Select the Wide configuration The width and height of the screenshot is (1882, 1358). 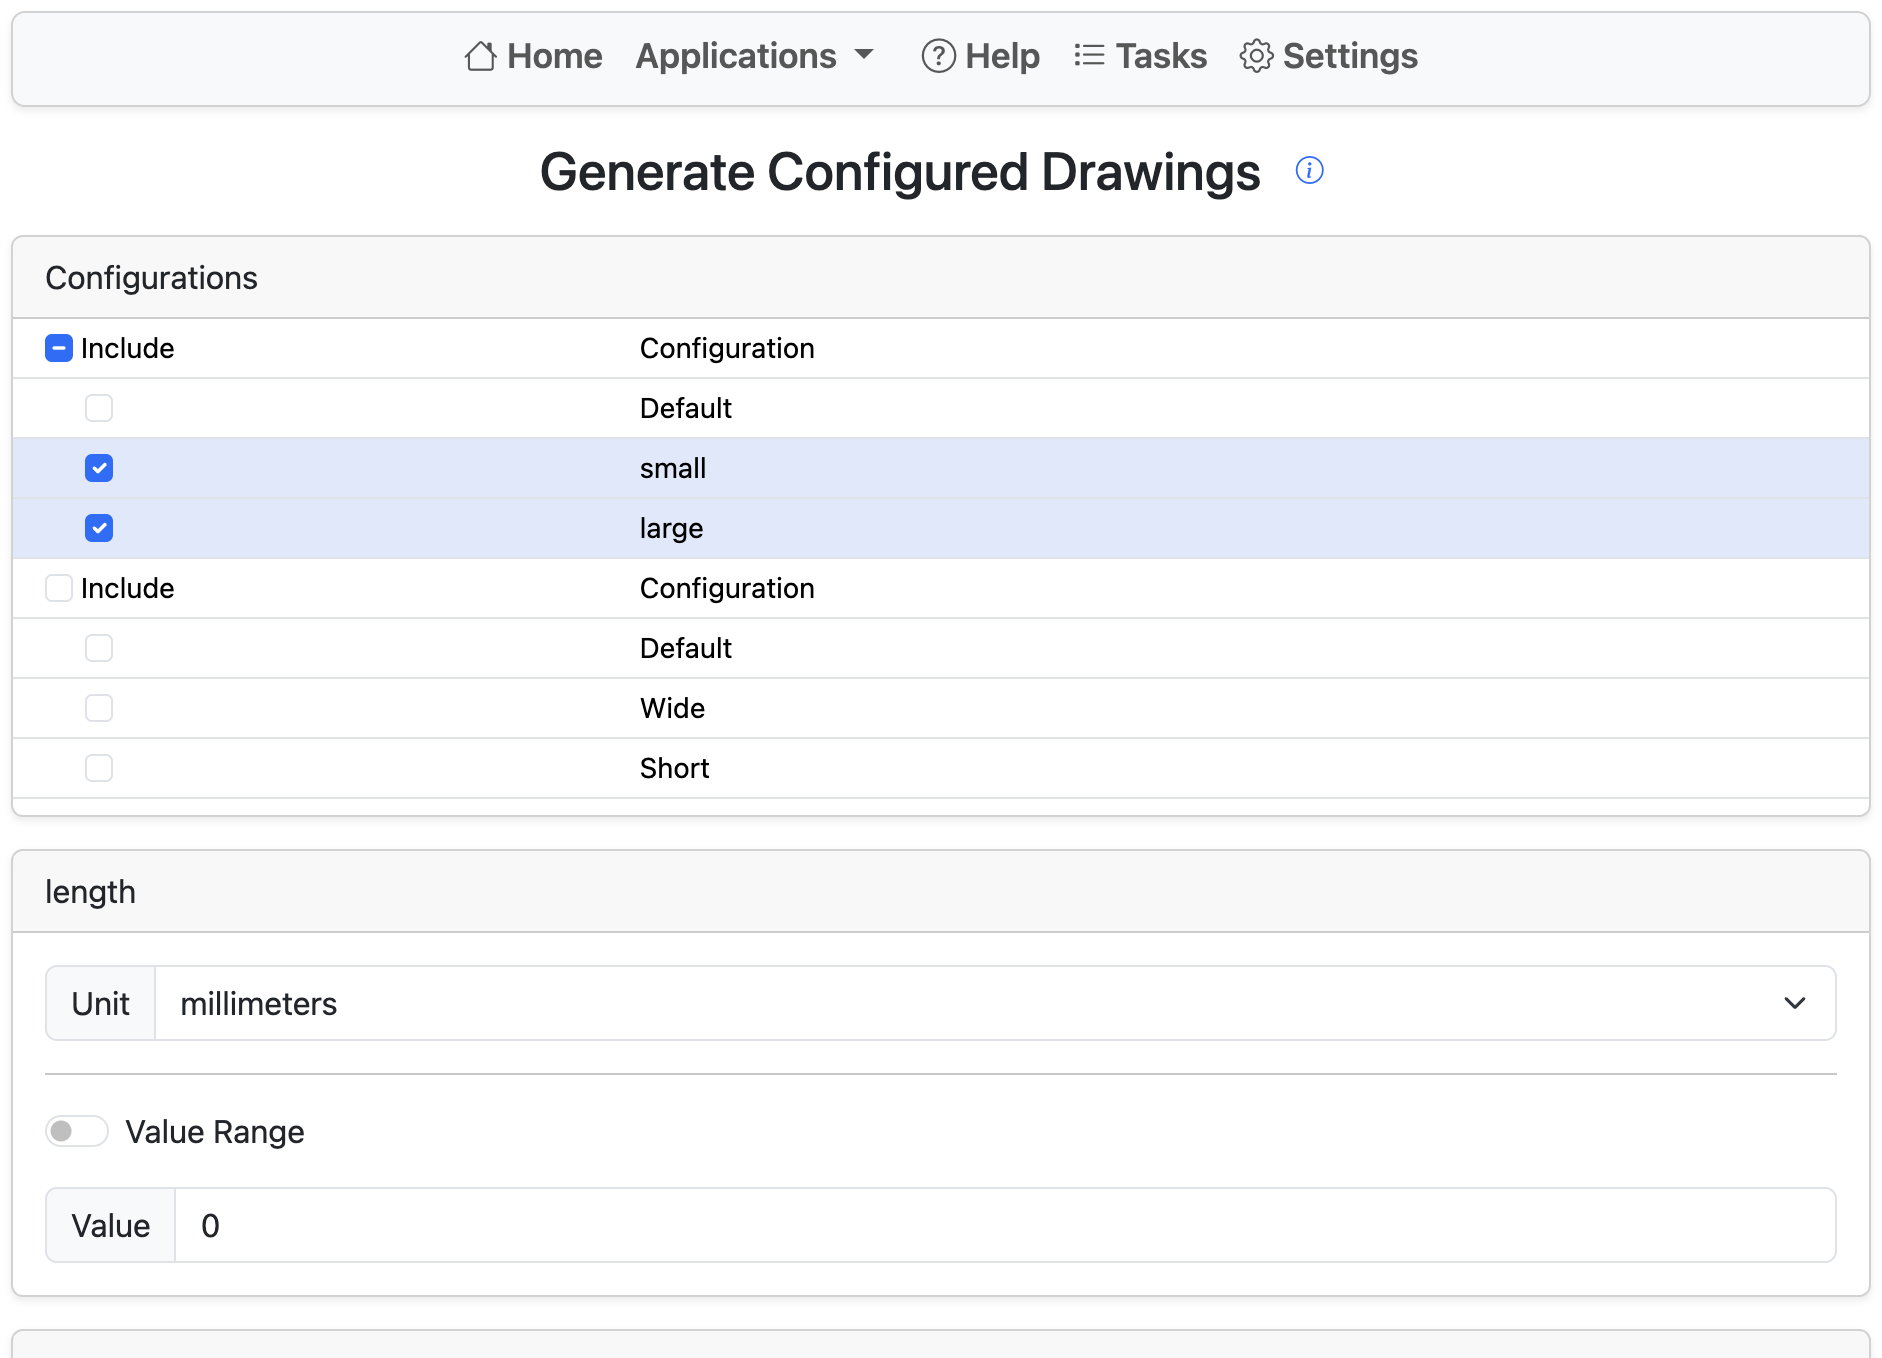99,708
